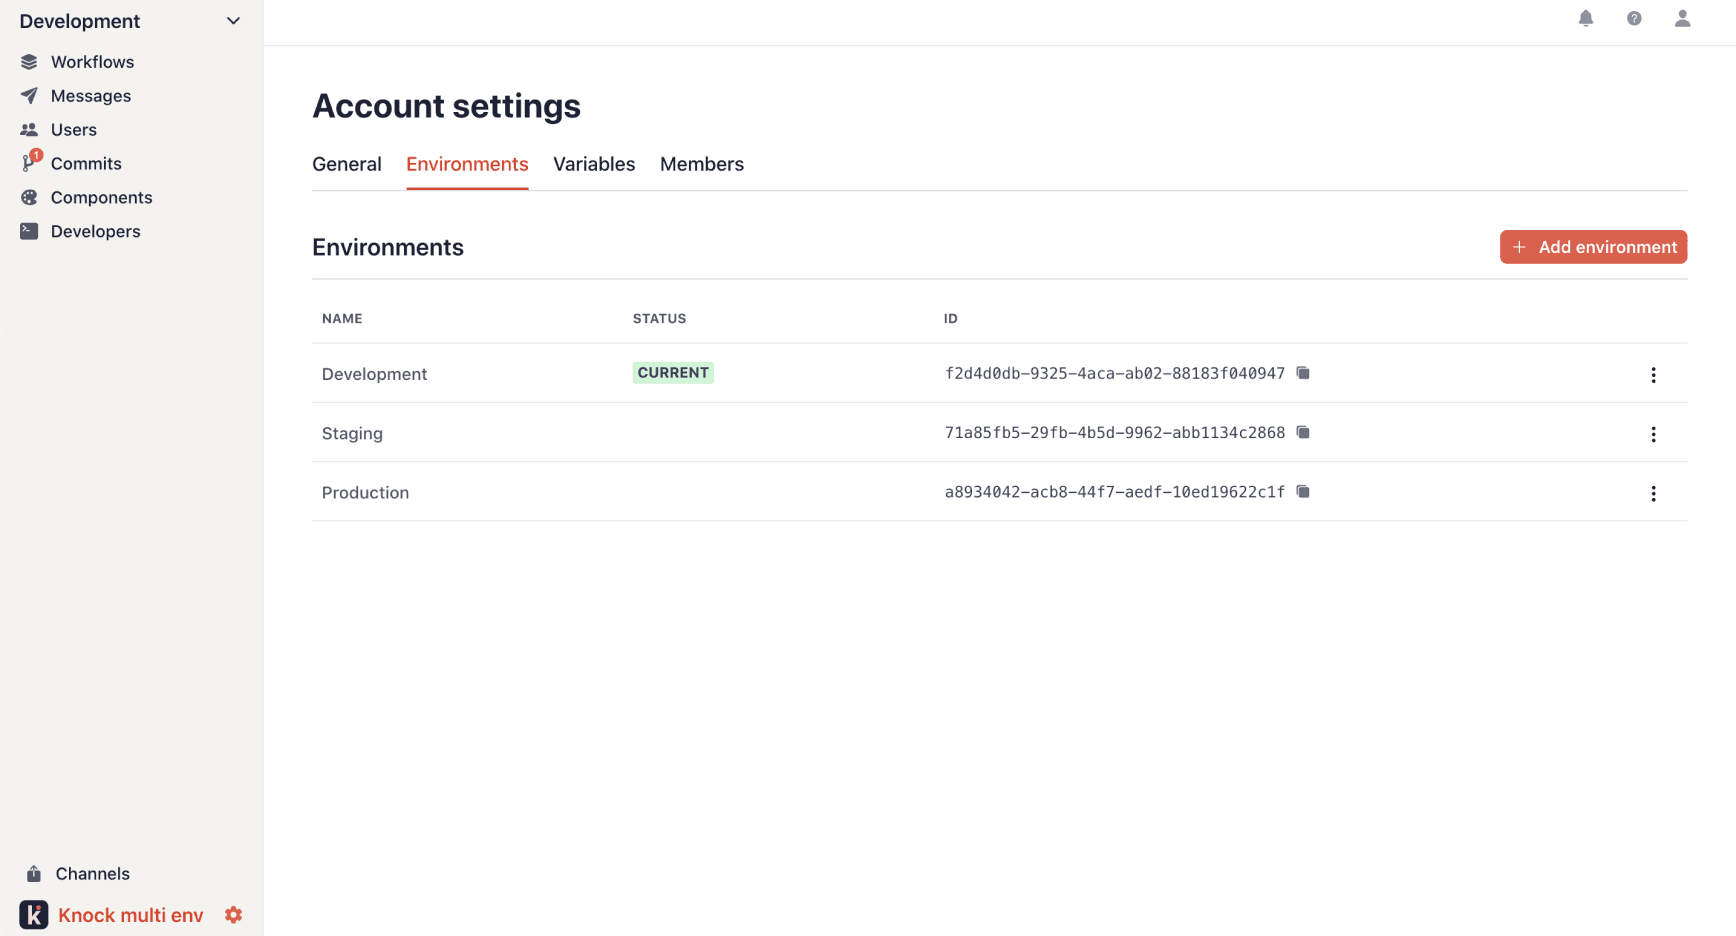Navigate to Channels in sidebar
The width and height of the screenshot is (1736, 936).
point(92,874)
